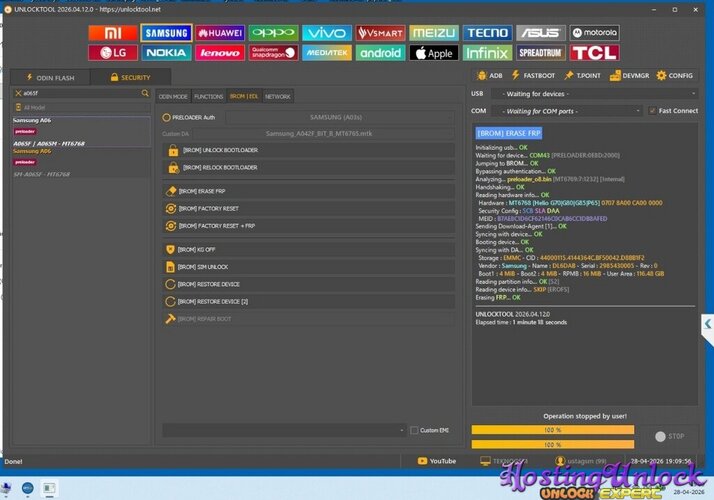This screenshot has height=500, width=714.
Task: Select the Vivo brand logo
Action: (x=327, y=33)
